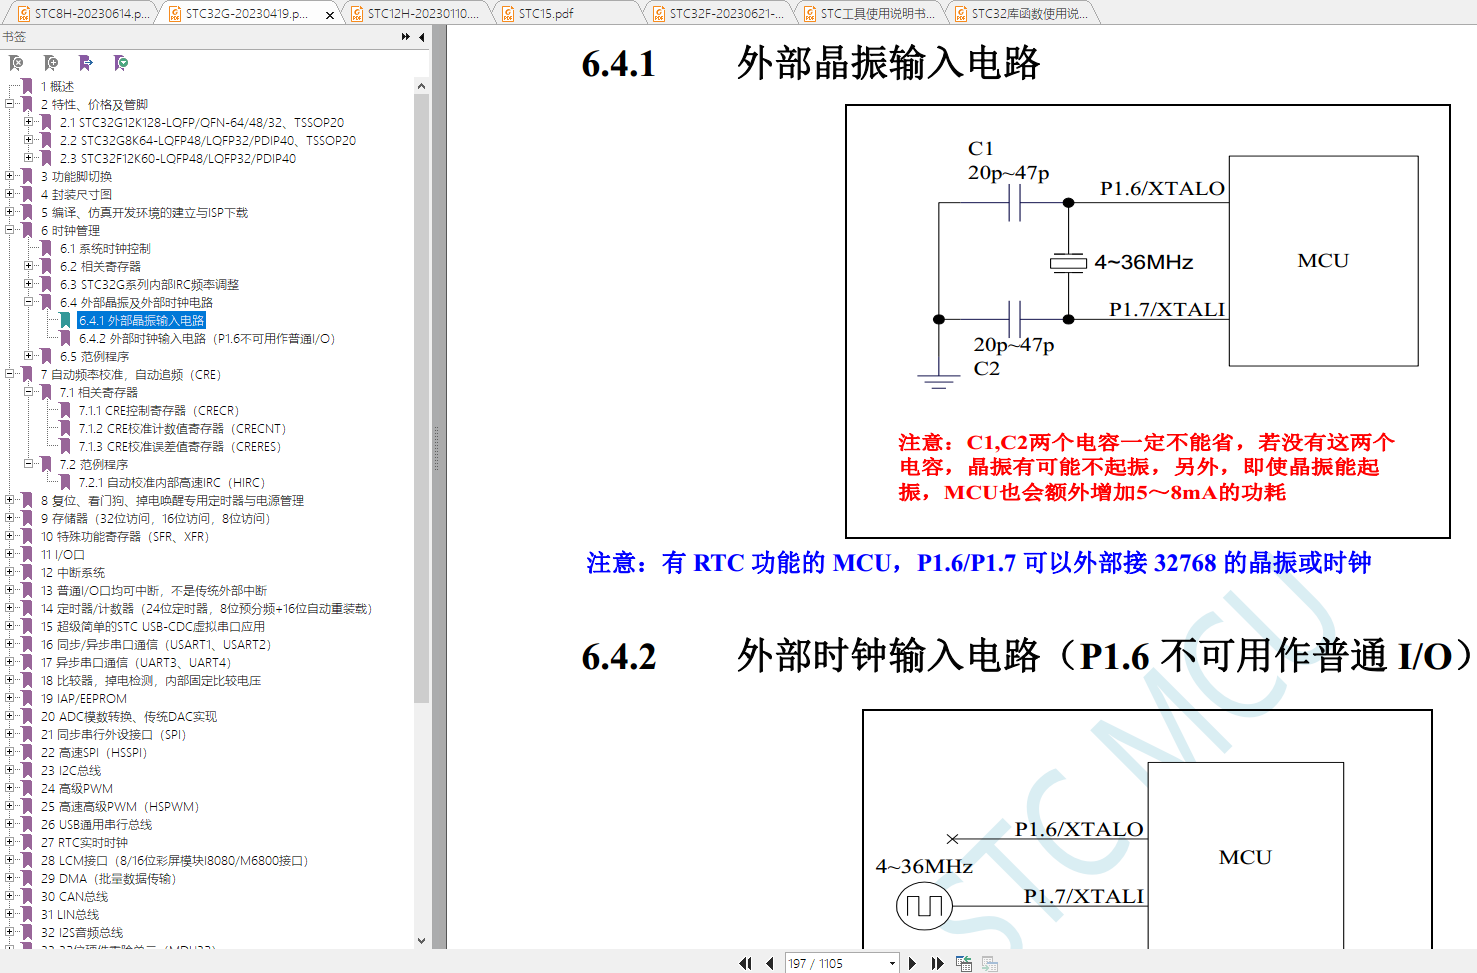This screenshot has height=973, width=1477.
Task: Collapse the bookmarks panel with left arrow
Action: tap(421, 37)
